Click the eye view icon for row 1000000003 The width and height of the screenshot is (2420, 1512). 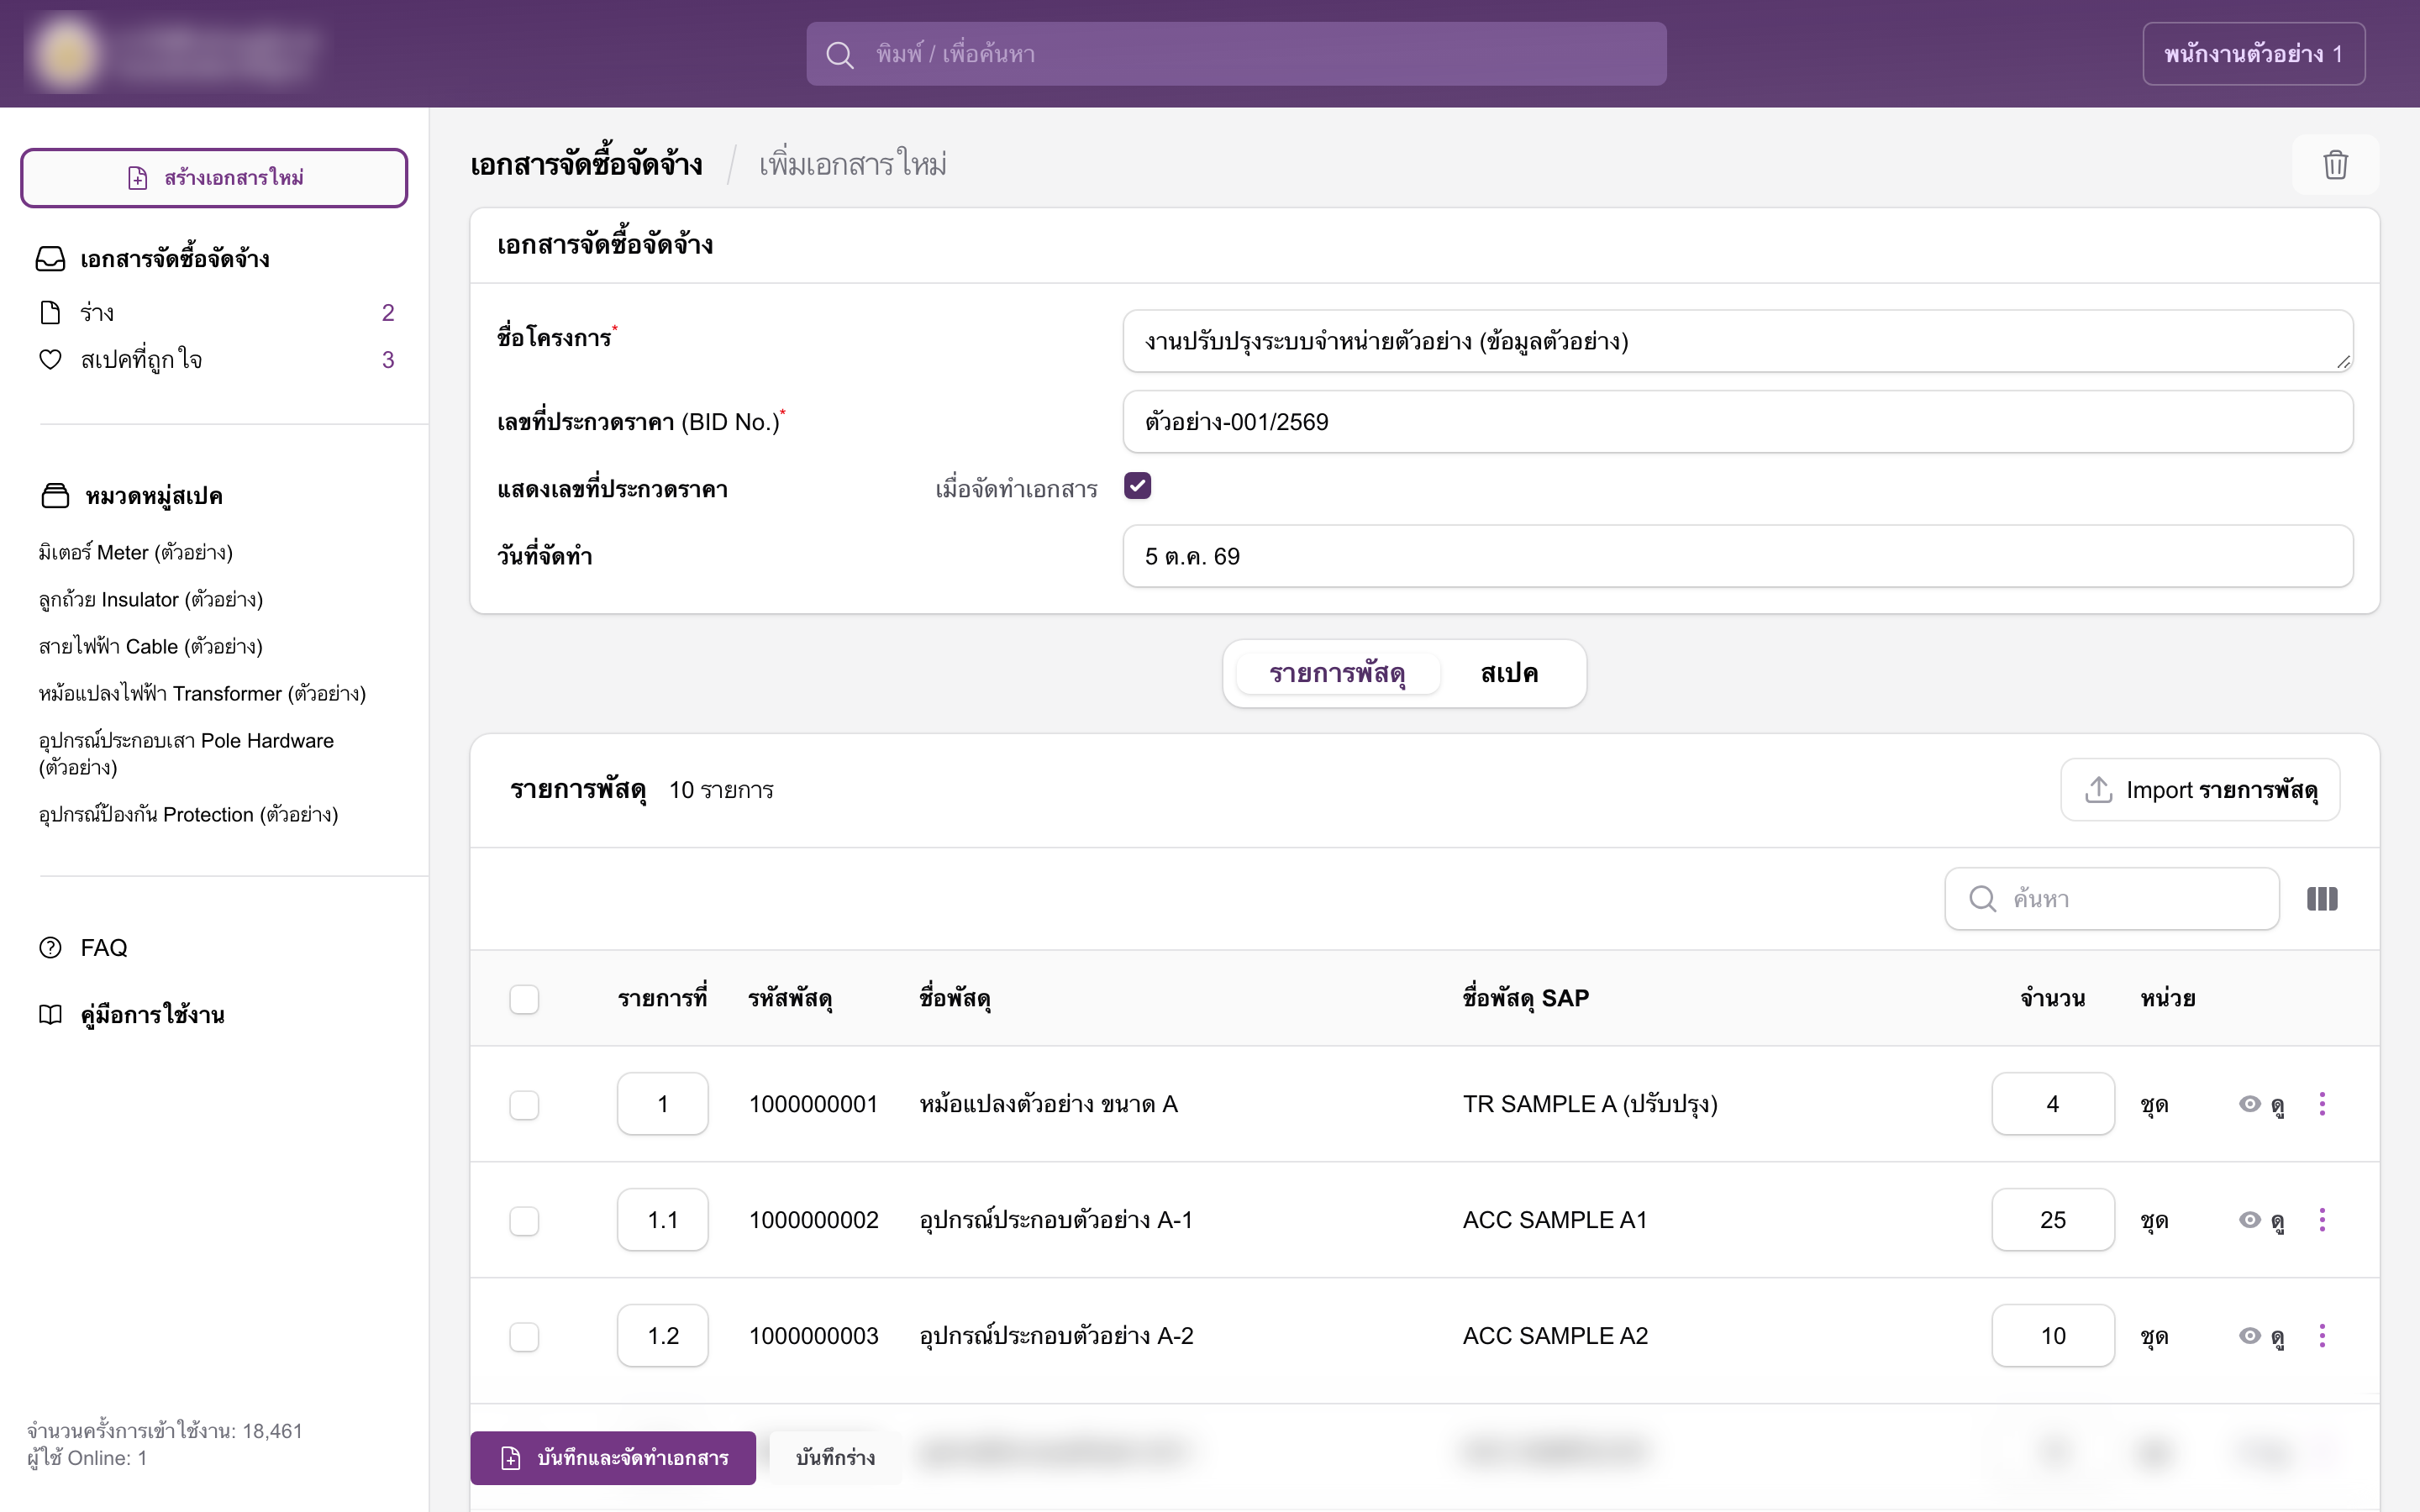(2249, 1336)
